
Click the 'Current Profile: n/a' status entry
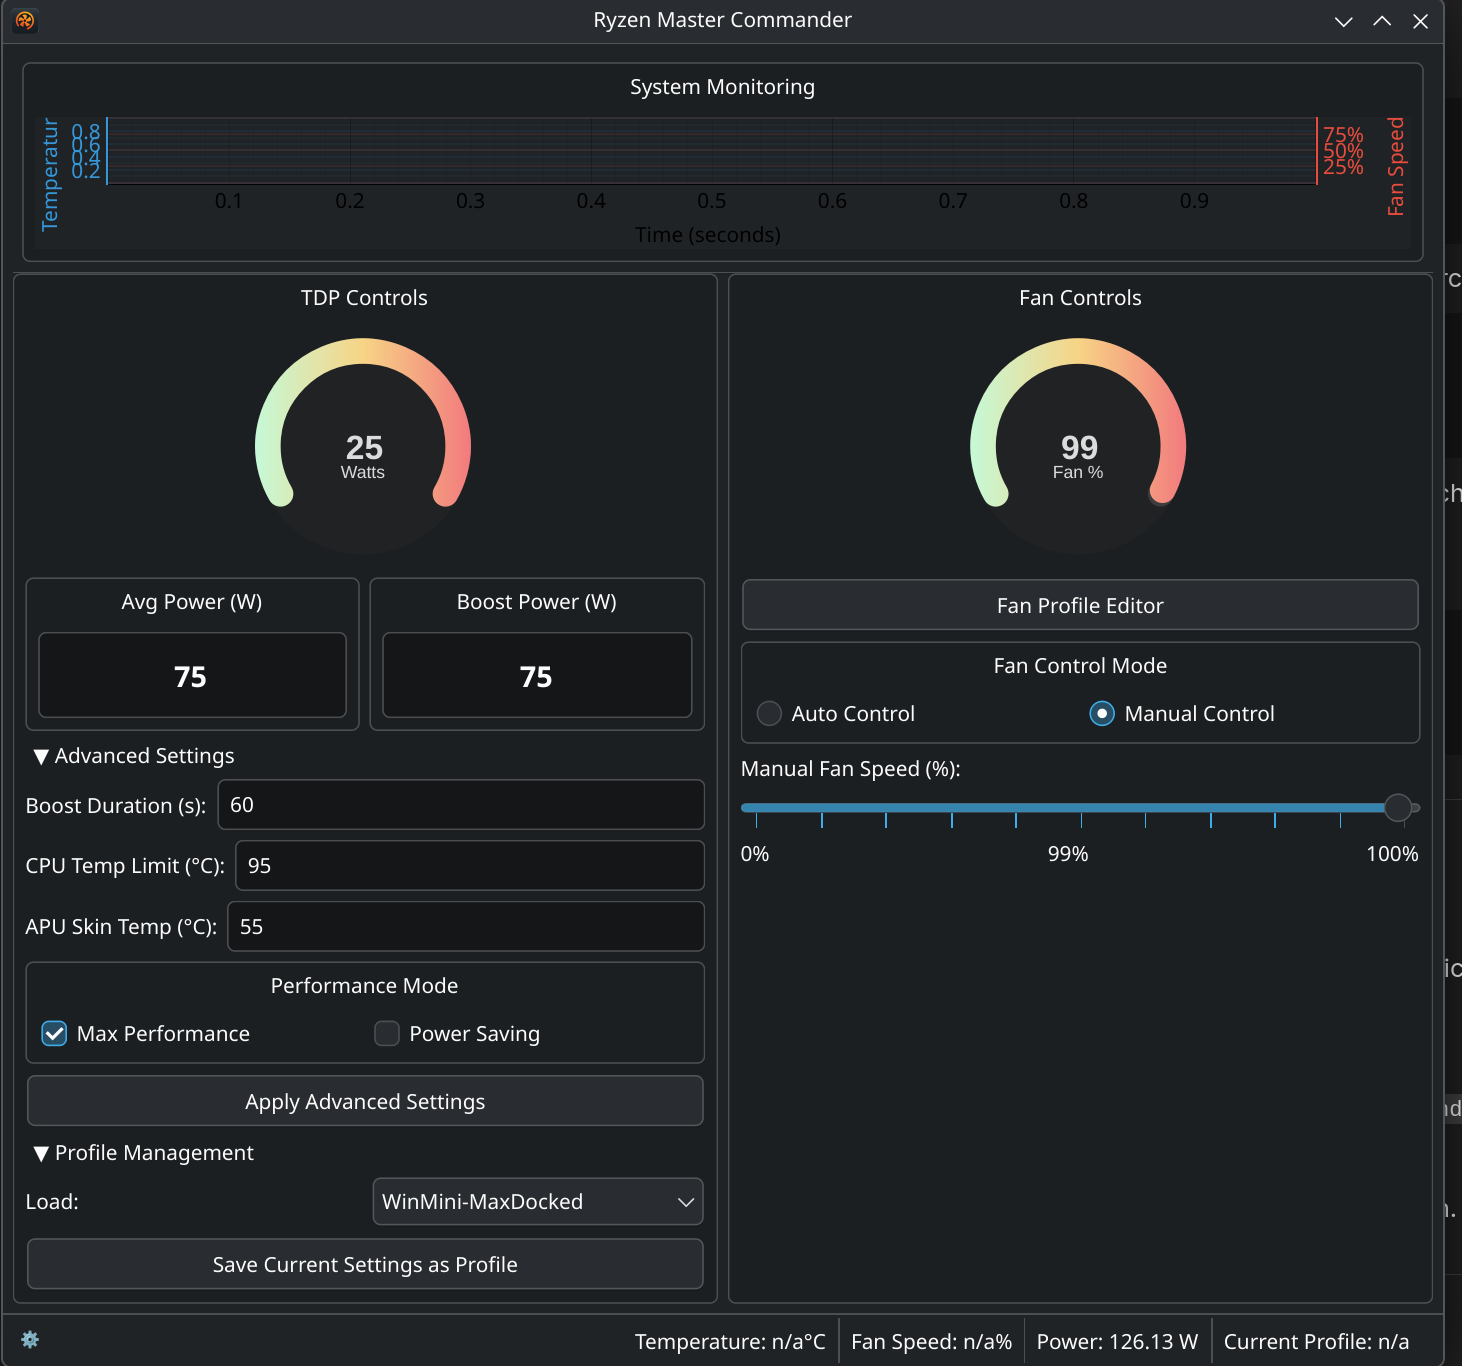click(x=1316, y=1342)
